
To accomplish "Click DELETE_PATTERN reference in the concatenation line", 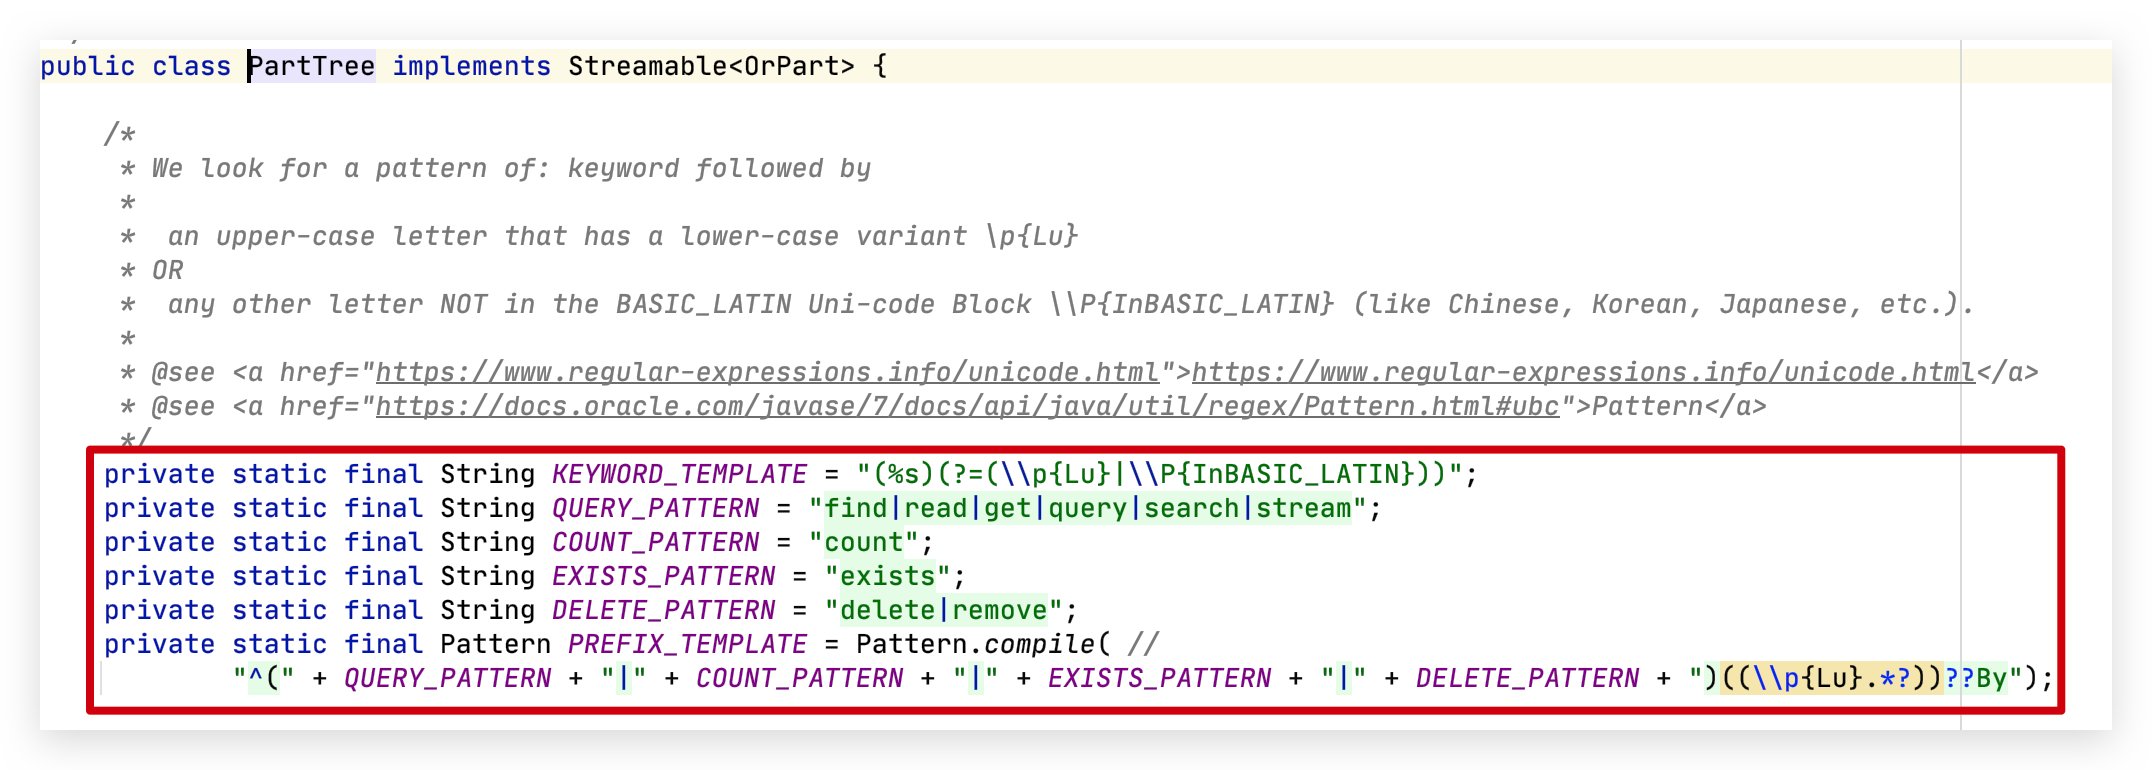I will 1526,678.
